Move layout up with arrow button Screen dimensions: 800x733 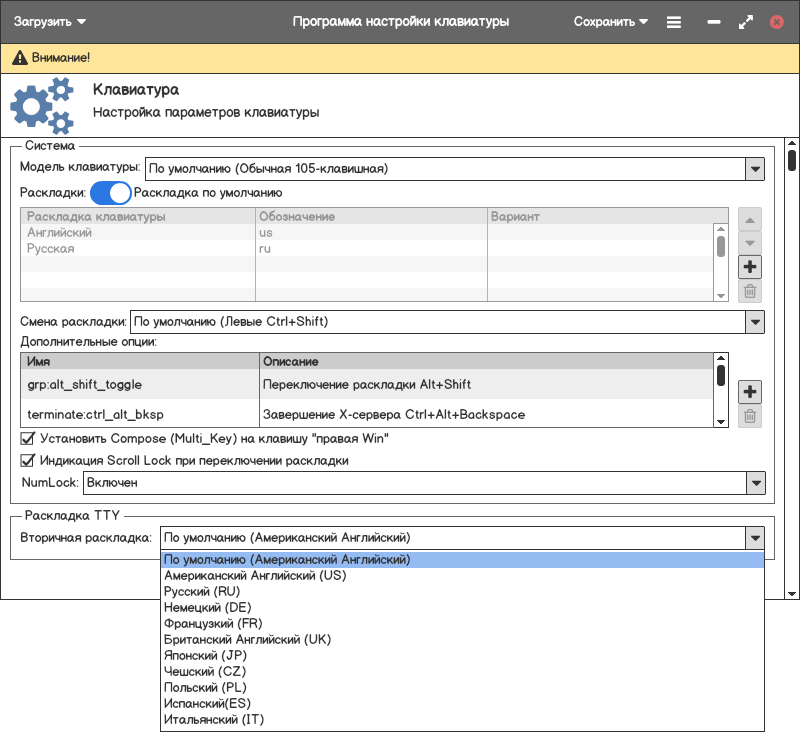[750, 219]
